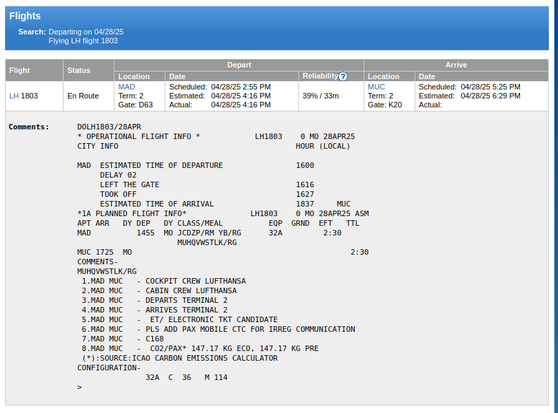Click the TOOK OFF 1627 line
The height and width of the screenshot is (413, 558).
[207, 194]
